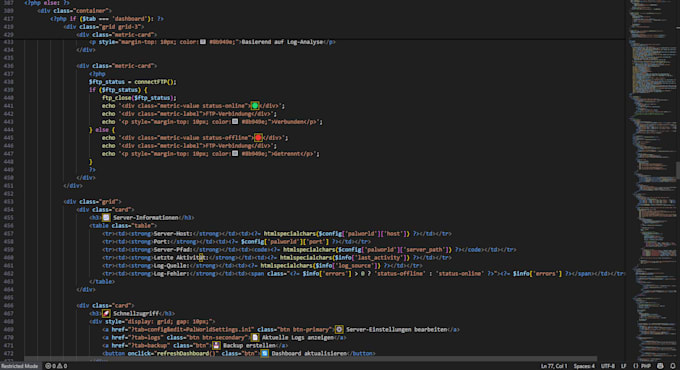This screenshot has width=680, height=370.
Task: Click the green circle emoji on line 441
Action: [x=255, y=105]
